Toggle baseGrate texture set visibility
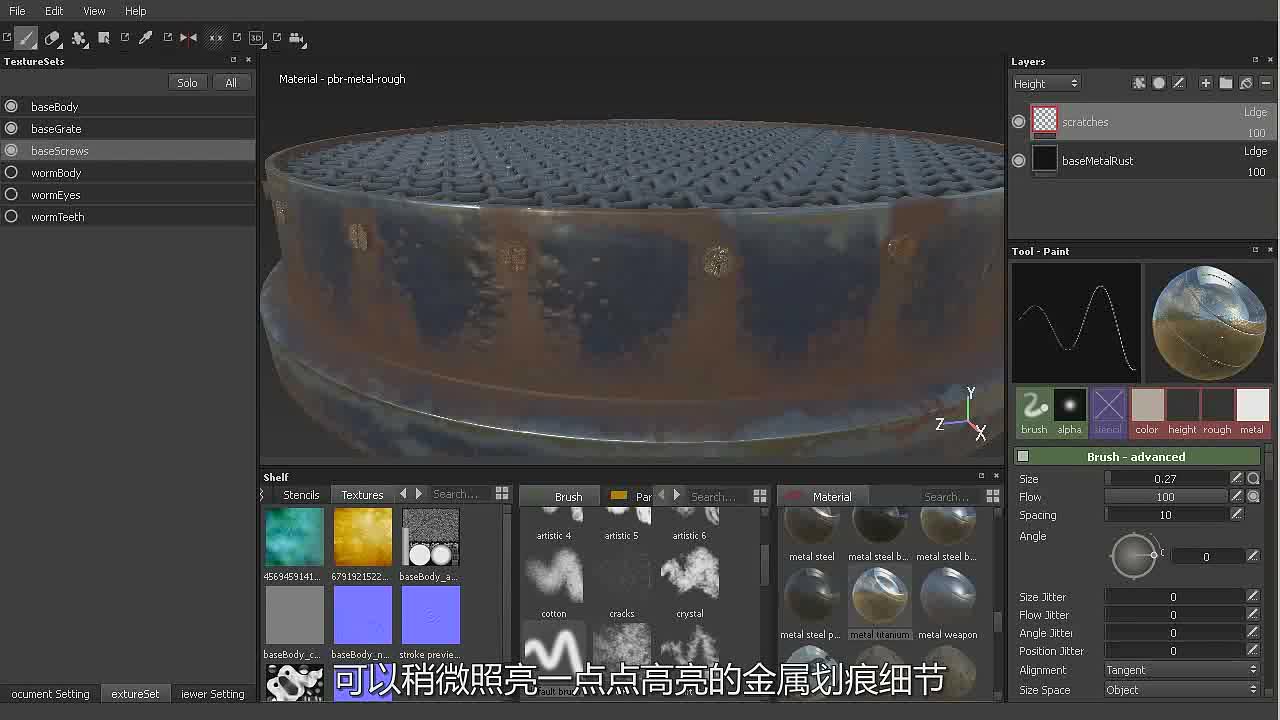This screenshot has width=1280, height=720. coord(11,128)
